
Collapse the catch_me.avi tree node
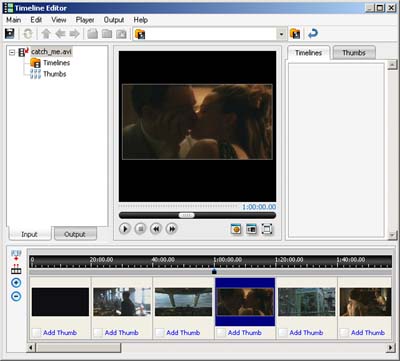pos(12,52)
